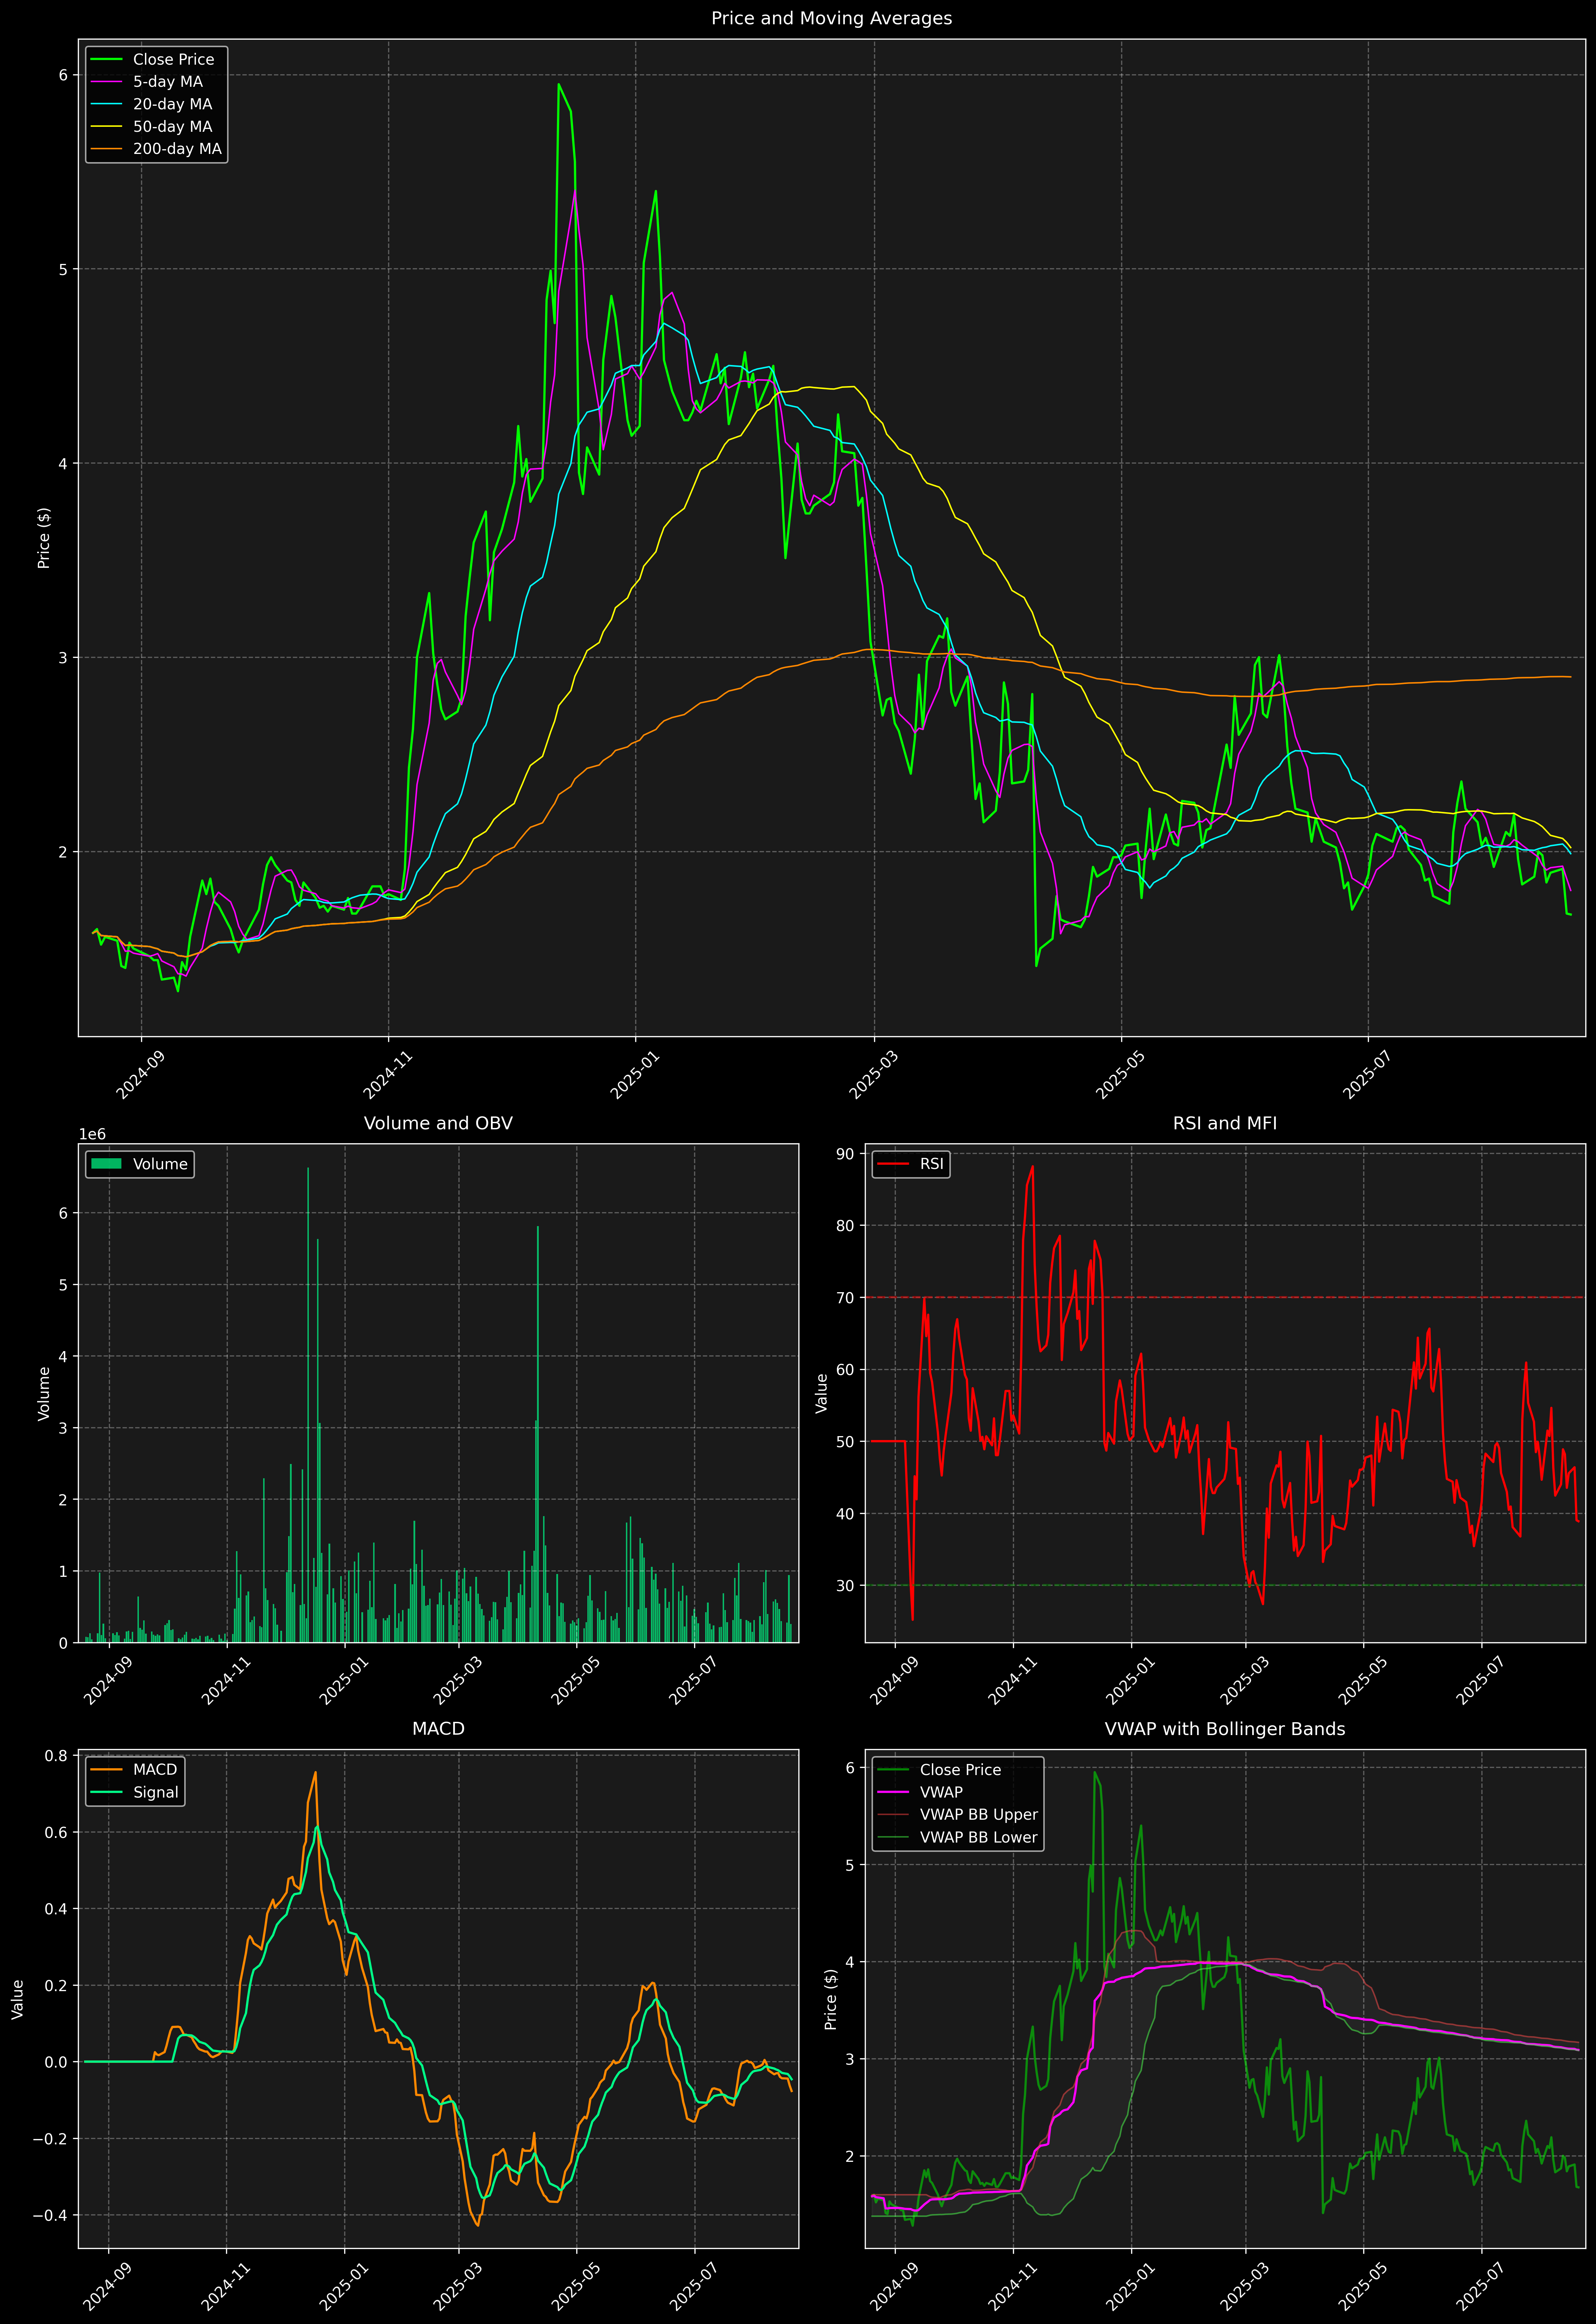The width and height of the screenshot is (1596, 2324).
Task: Click the green Volume legend swatch
Action: tap(106, 1164)
